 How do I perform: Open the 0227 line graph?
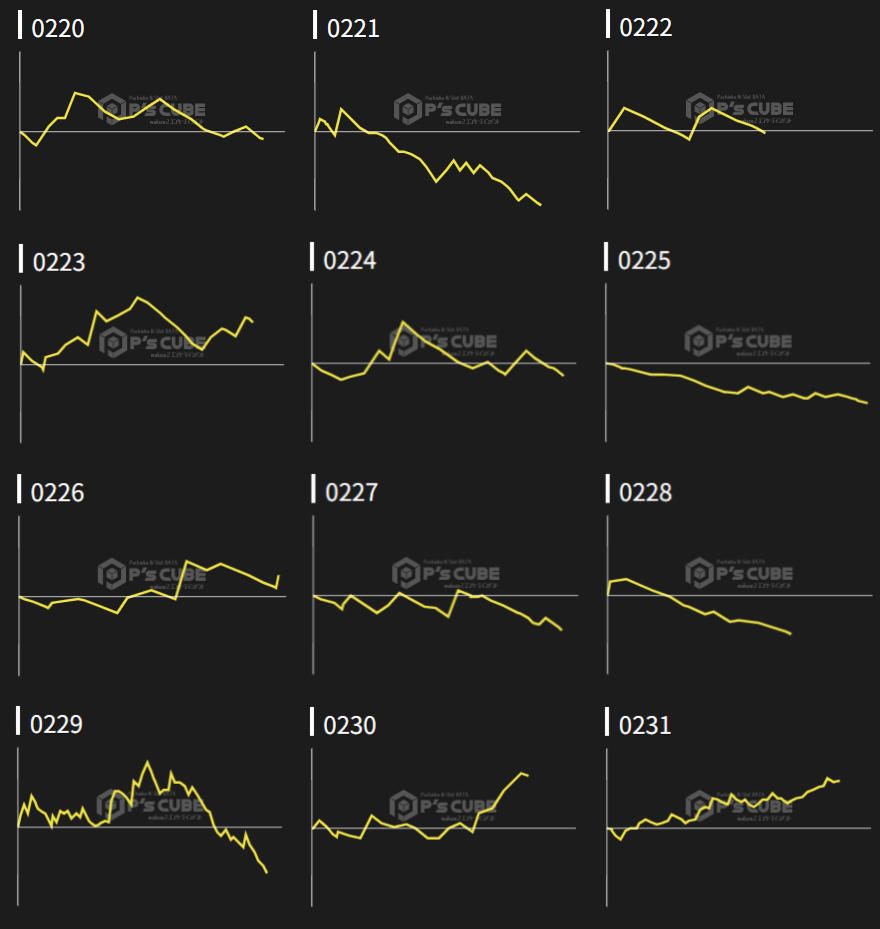coord(447,596)
